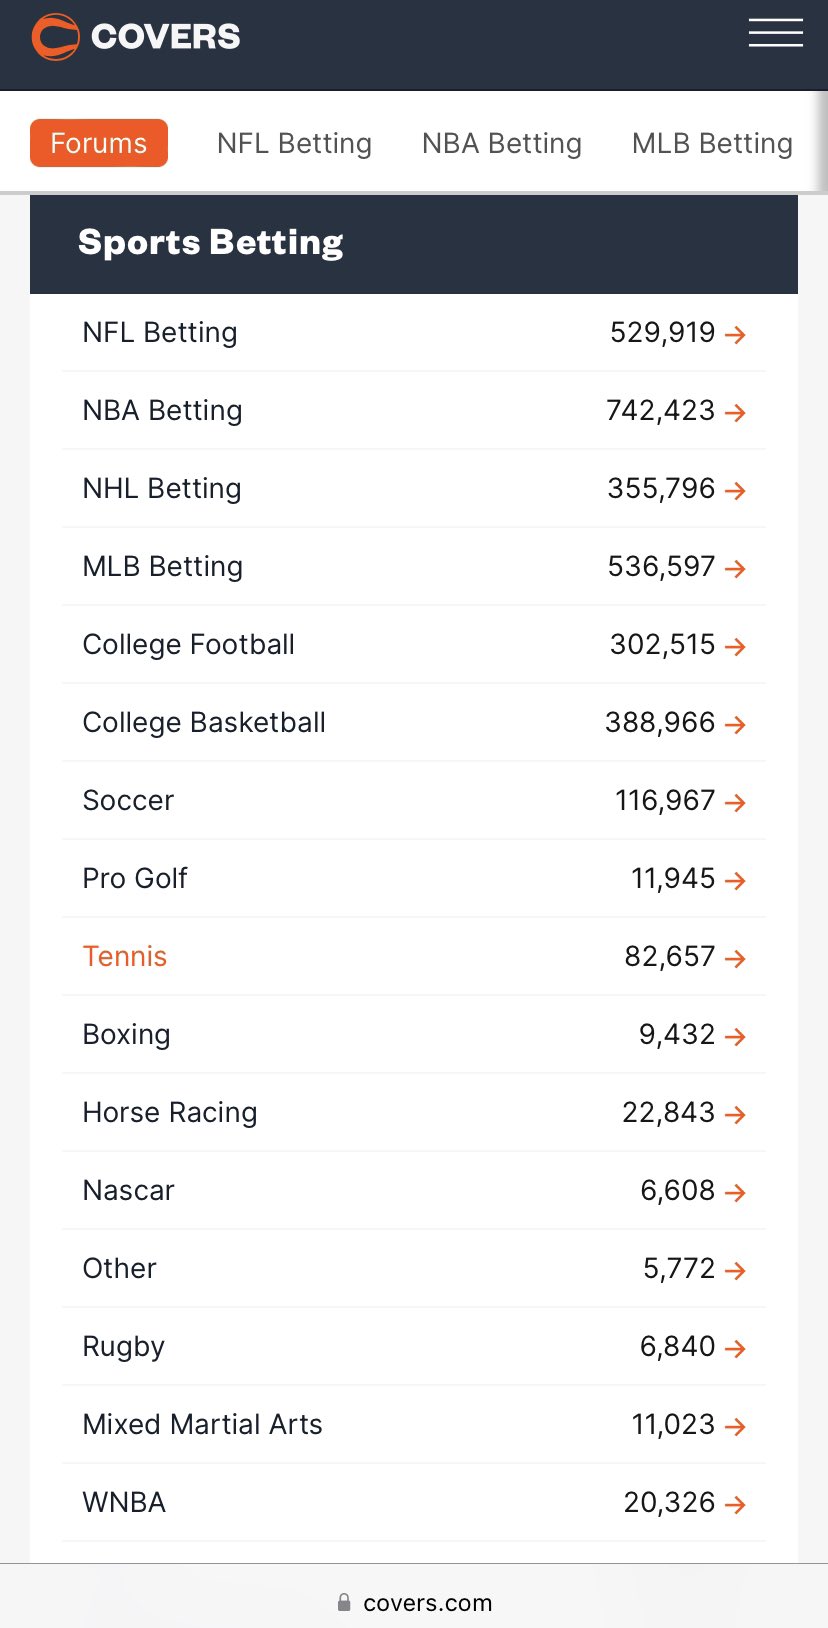Click the arrow beside NBA Betting count 742,423
The width and height of the screenshot is (828, 1628).
pyautogui.click(x=735, y=412)
